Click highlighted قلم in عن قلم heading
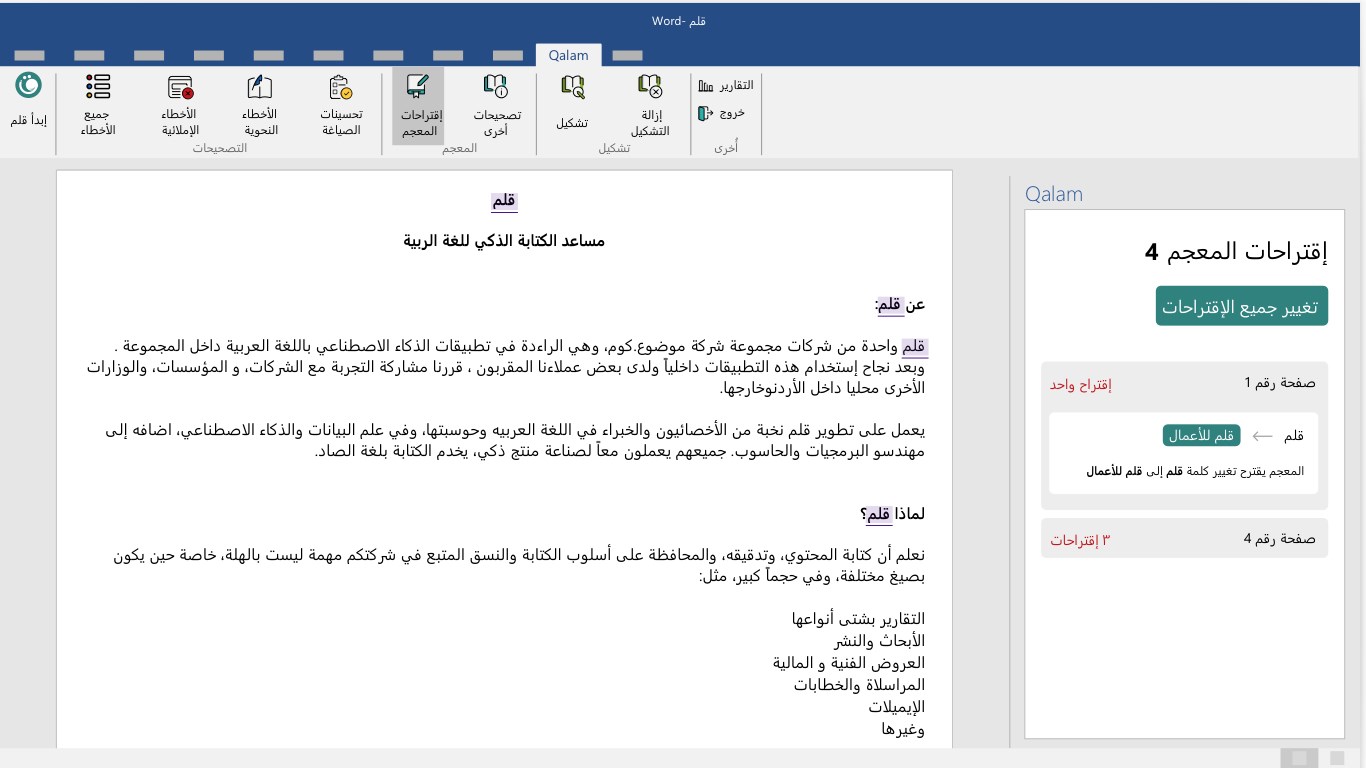The image size is (1366, 768). point(890,305)
